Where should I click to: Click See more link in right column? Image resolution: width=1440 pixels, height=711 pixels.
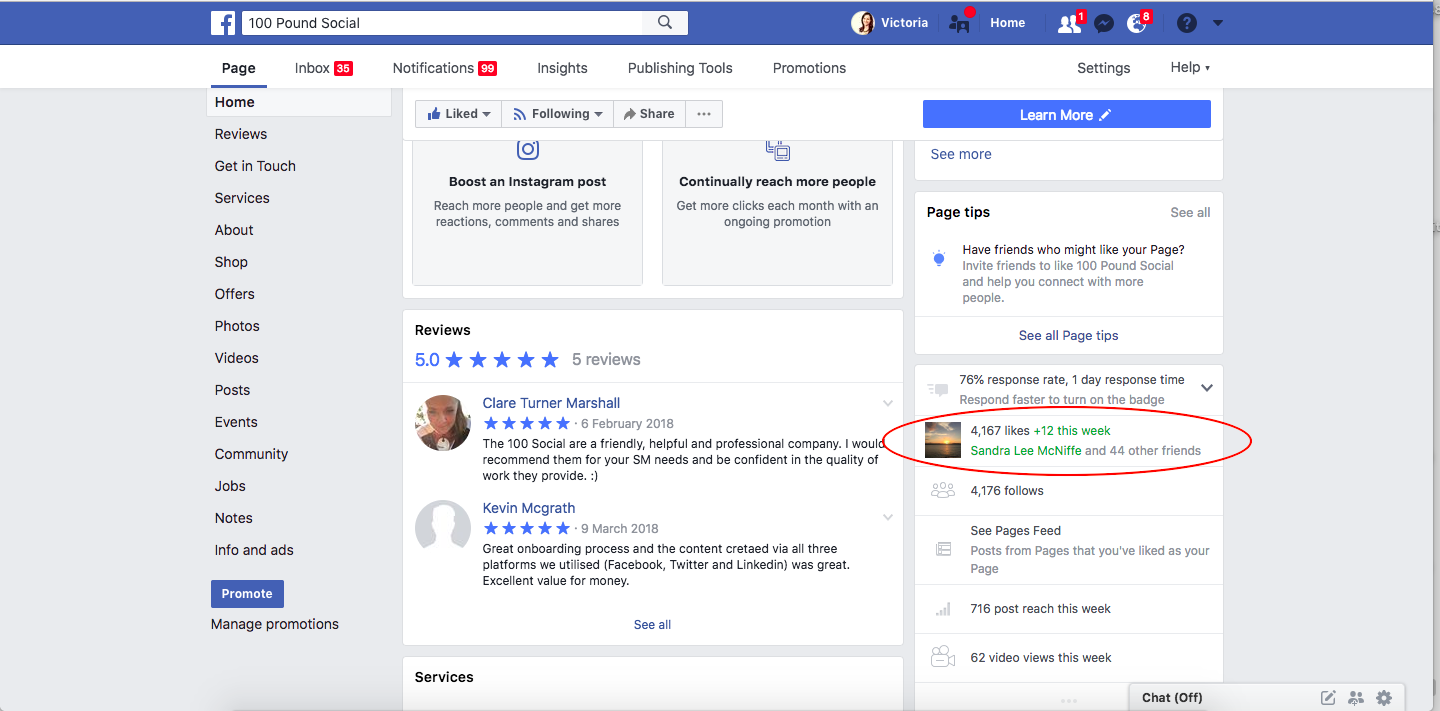click(961, 154)
